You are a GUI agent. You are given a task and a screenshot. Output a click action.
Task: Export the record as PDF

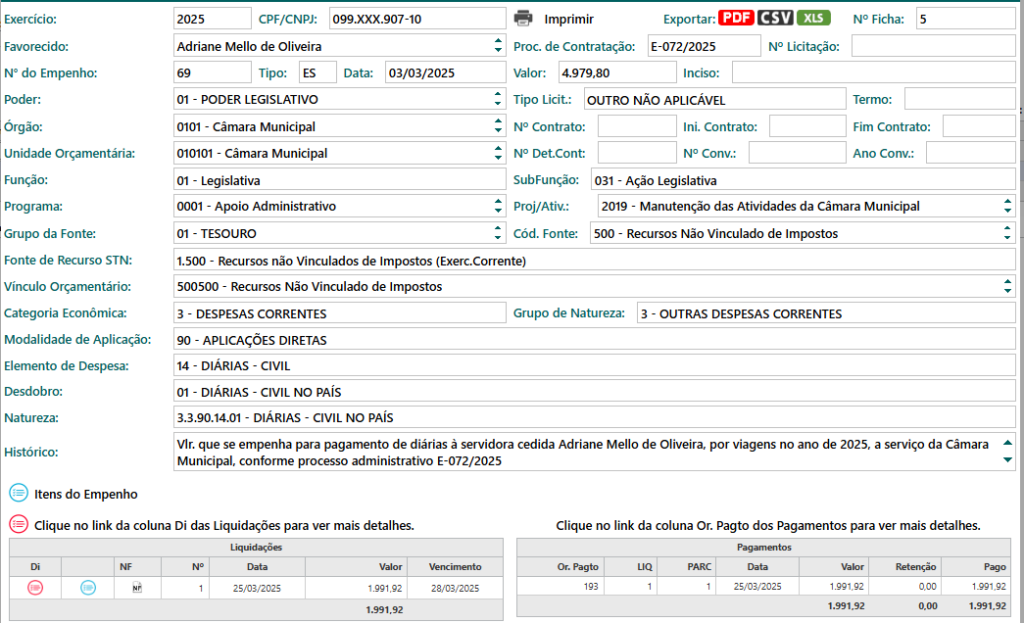(735, 18)
